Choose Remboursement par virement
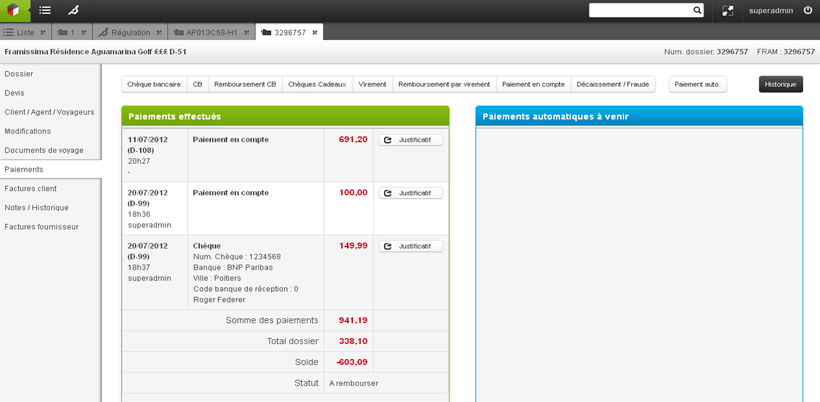The height and width of the screenshot is (402, 820). (x=444, y=85)
